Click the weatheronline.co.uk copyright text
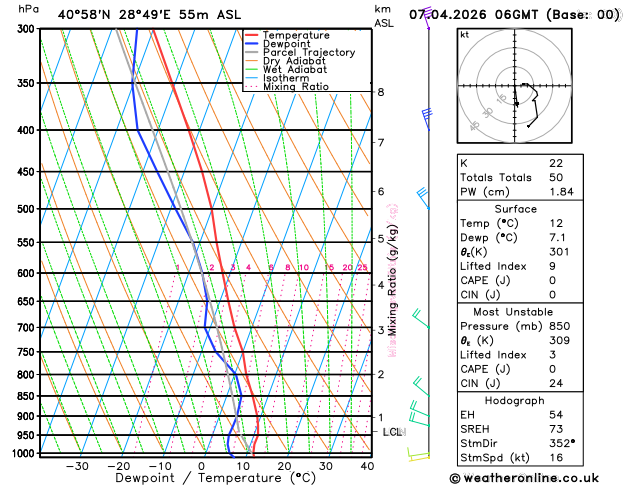629x486 pixels. [x=524, y=478]
